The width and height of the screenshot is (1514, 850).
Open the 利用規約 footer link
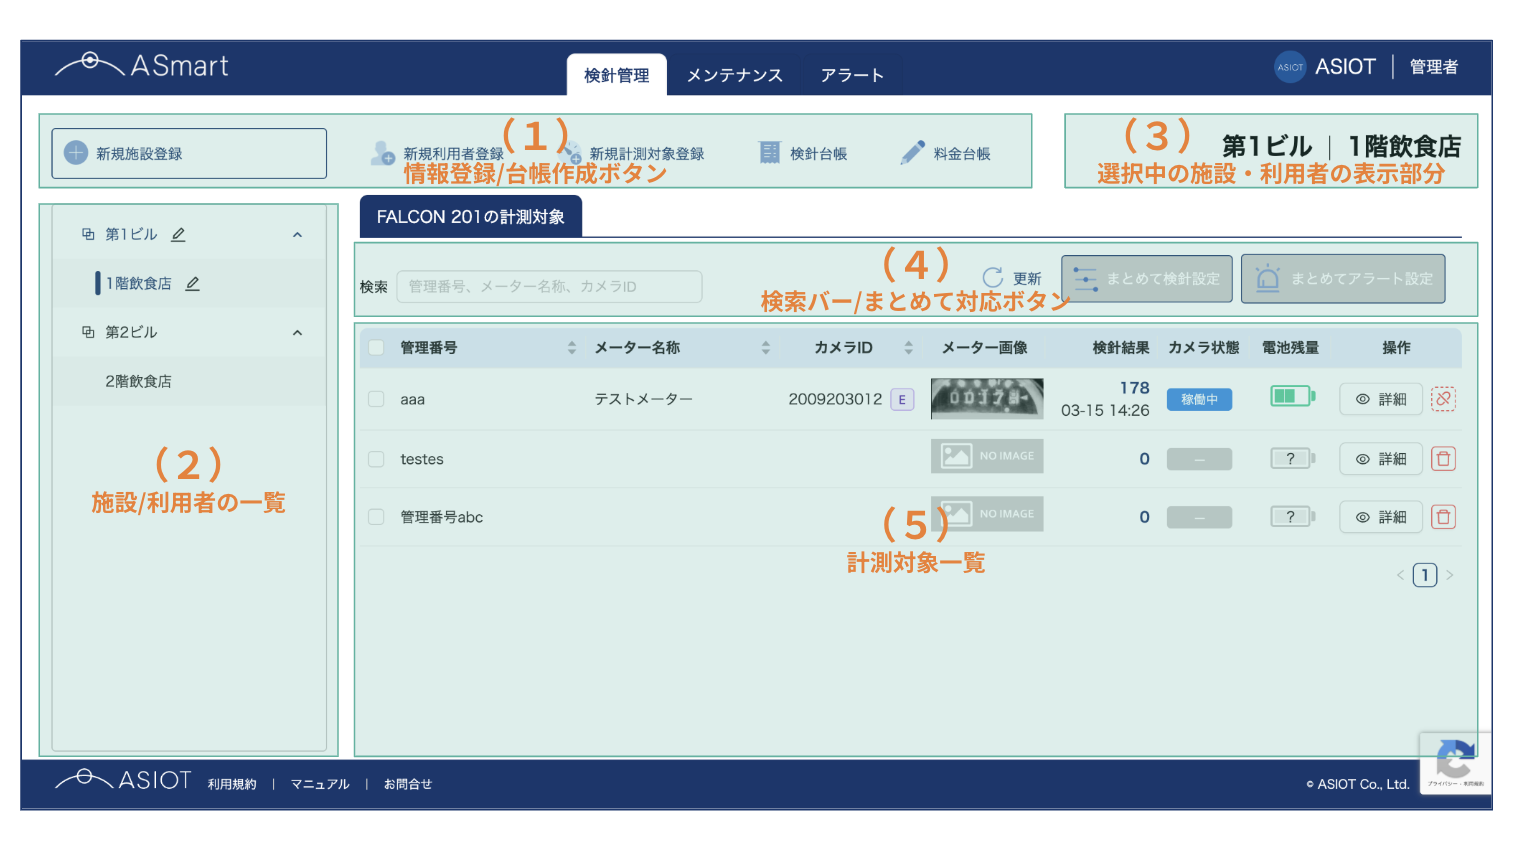(232, 784)
